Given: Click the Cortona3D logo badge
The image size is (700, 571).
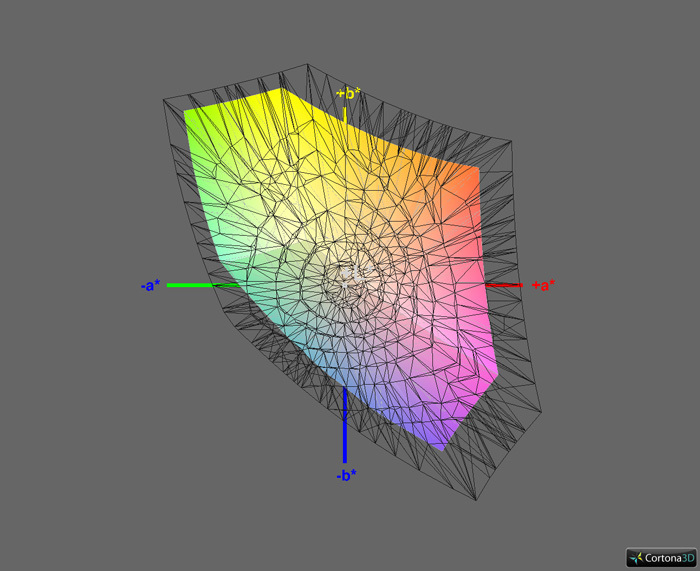Looking at the screenshot, I should coord(661,557).
